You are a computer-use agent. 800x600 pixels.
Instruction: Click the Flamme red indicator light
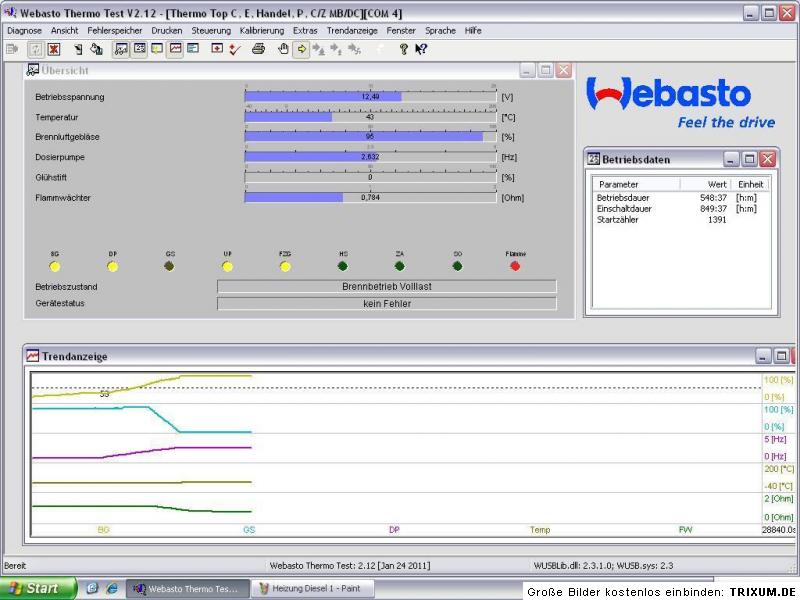tap(515, 266)
